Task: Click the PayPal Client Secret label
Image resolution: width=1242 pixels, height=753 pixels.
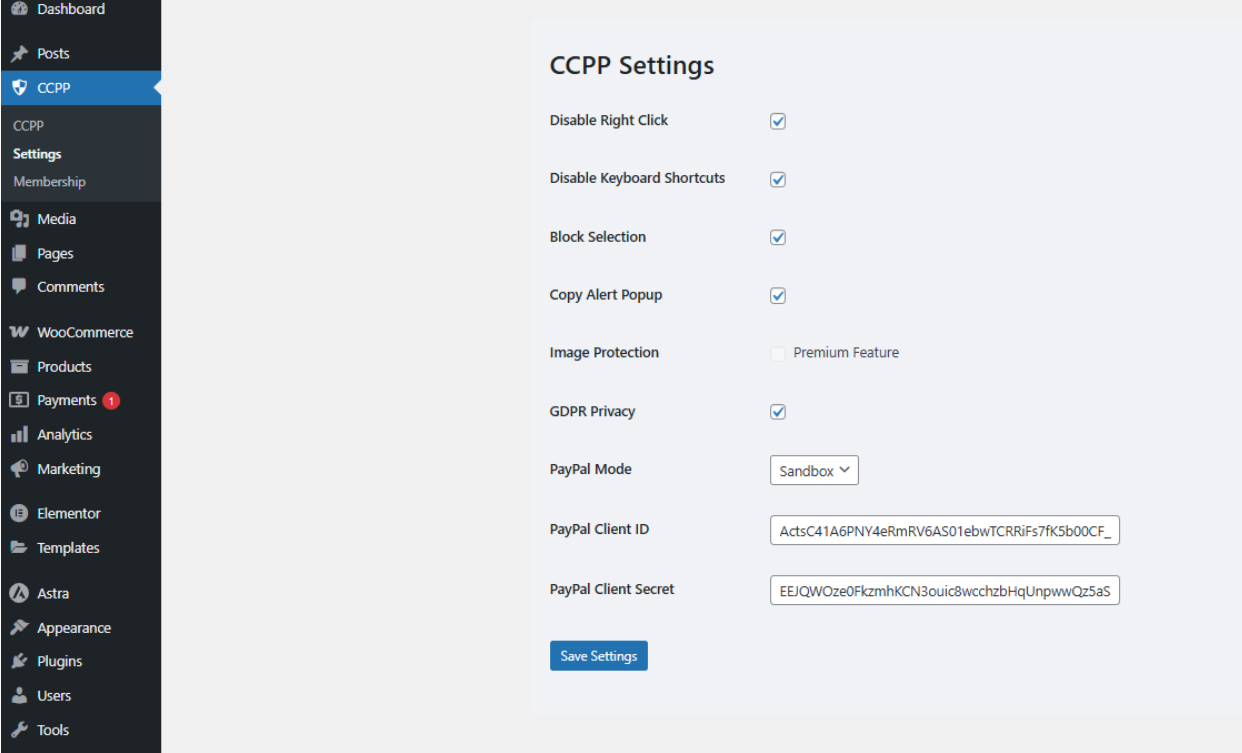Action: [x=612, y=589]
